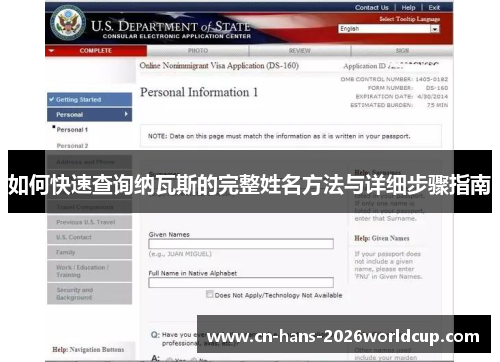500x362 pixels.
Task: Select the COMPLETE step tab
Action: [x=96, y=51]
